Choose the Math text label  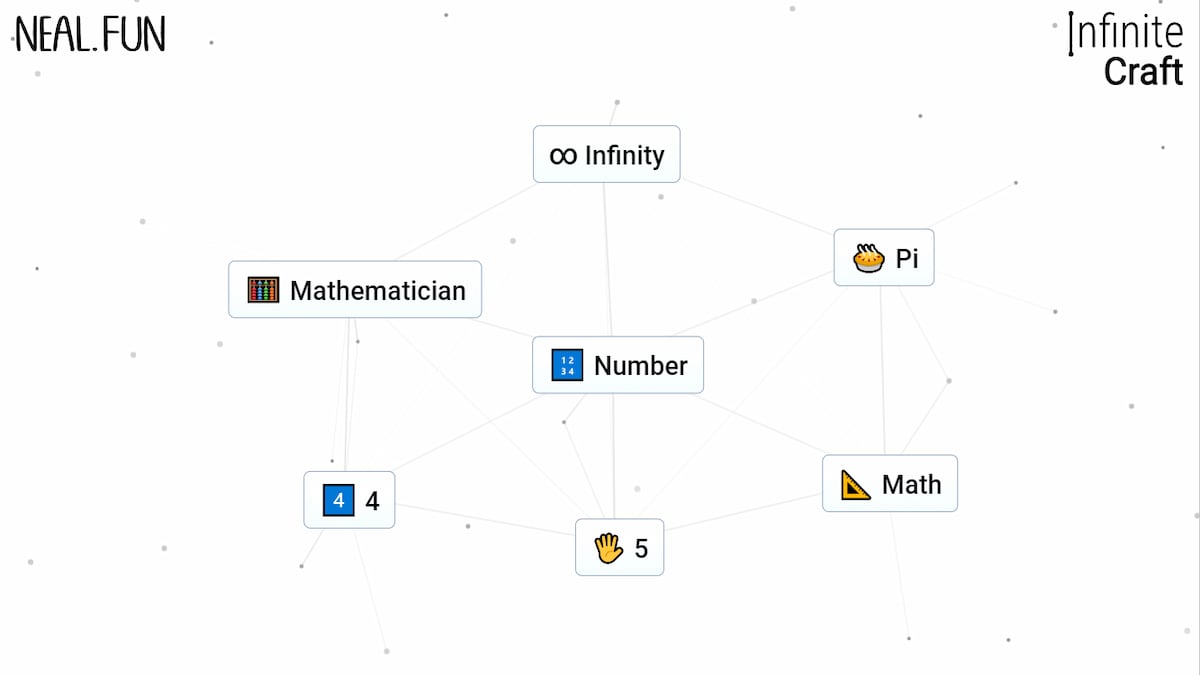(911, 485)
